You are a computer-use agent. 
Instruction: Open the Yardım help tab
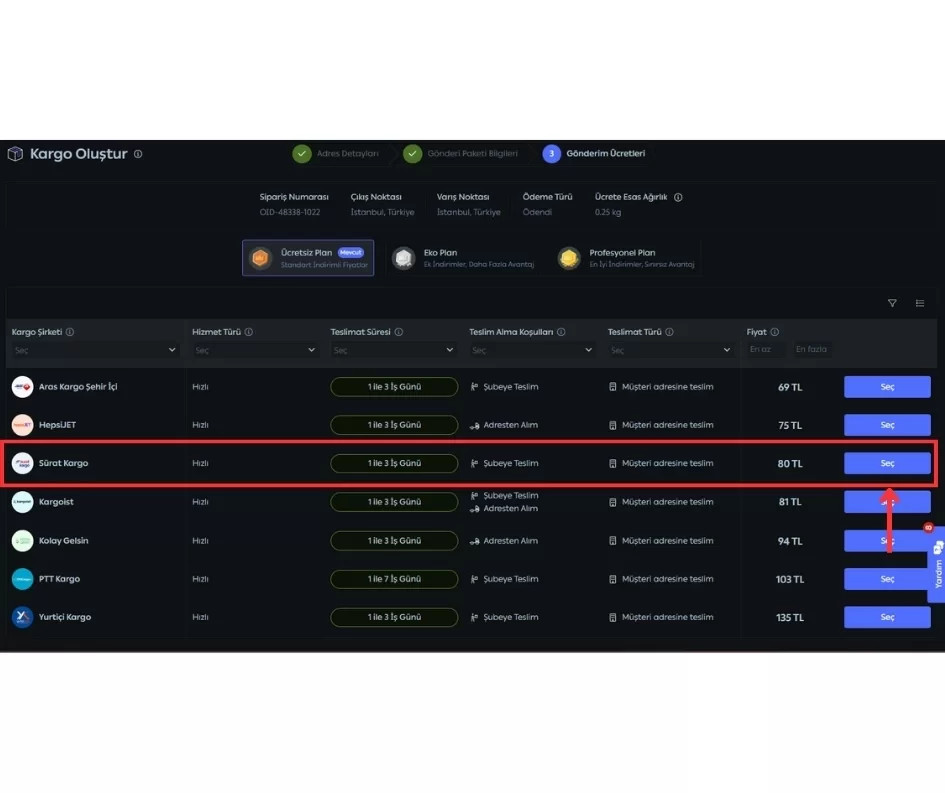pos(937,565)
